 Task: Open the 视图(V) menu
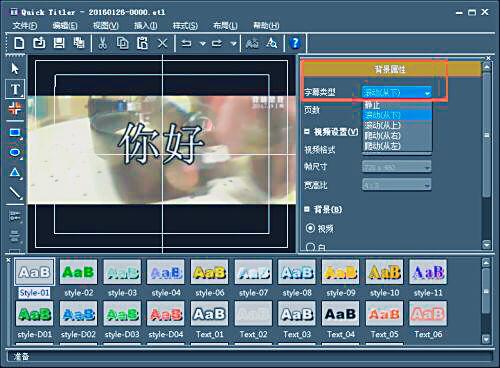click(x=106, y=26)
